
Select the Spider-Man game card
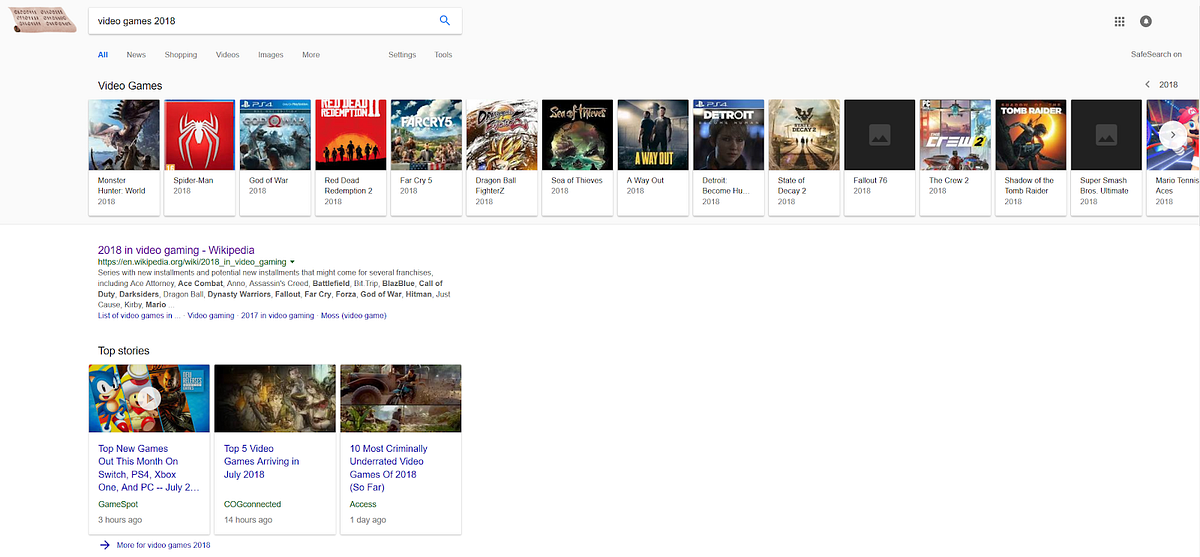[x=199, y=157]
